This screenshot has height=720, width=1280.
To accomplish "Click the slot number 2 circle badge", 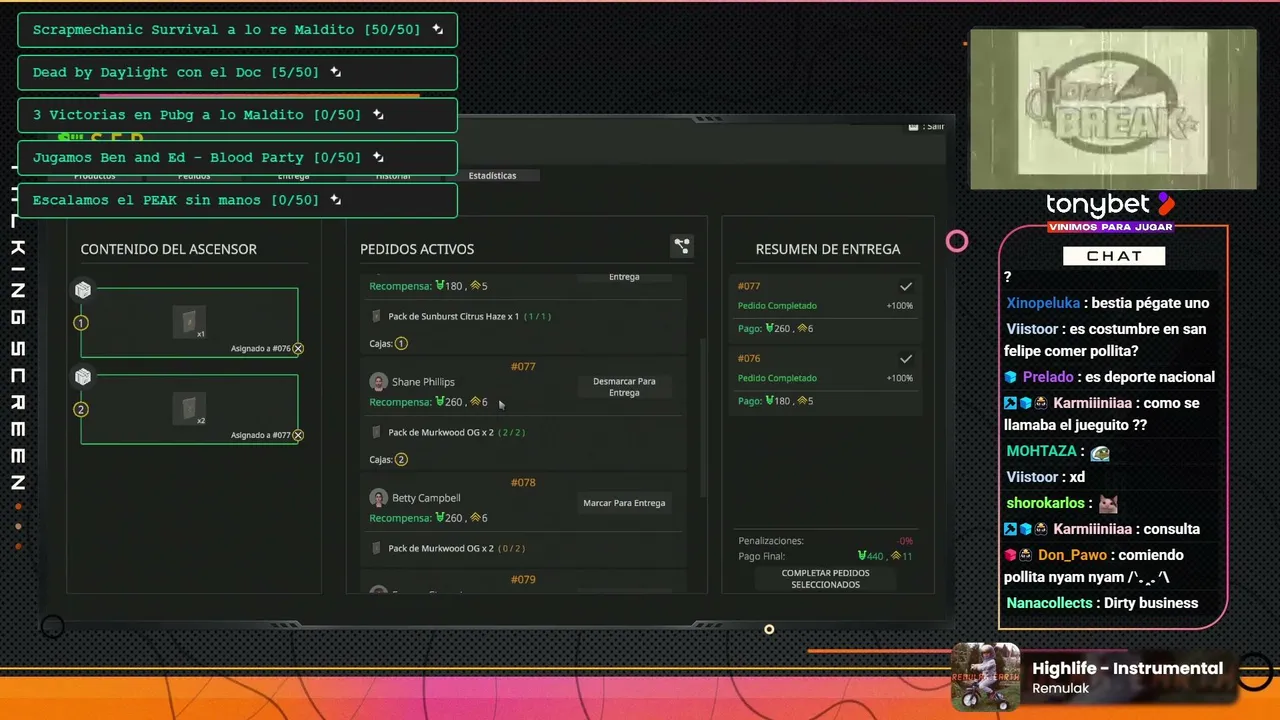I will (81, 409).
